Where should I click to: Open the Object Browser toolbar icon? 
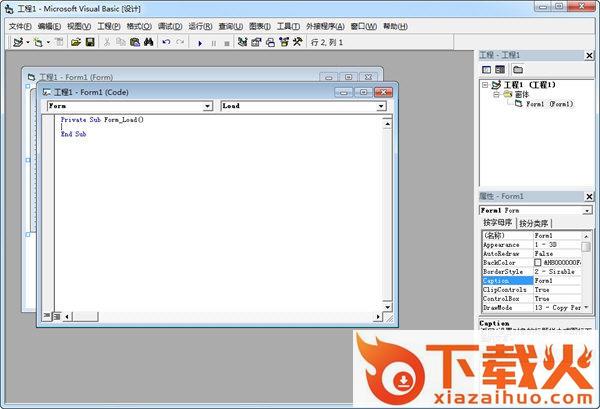(284, 42)
